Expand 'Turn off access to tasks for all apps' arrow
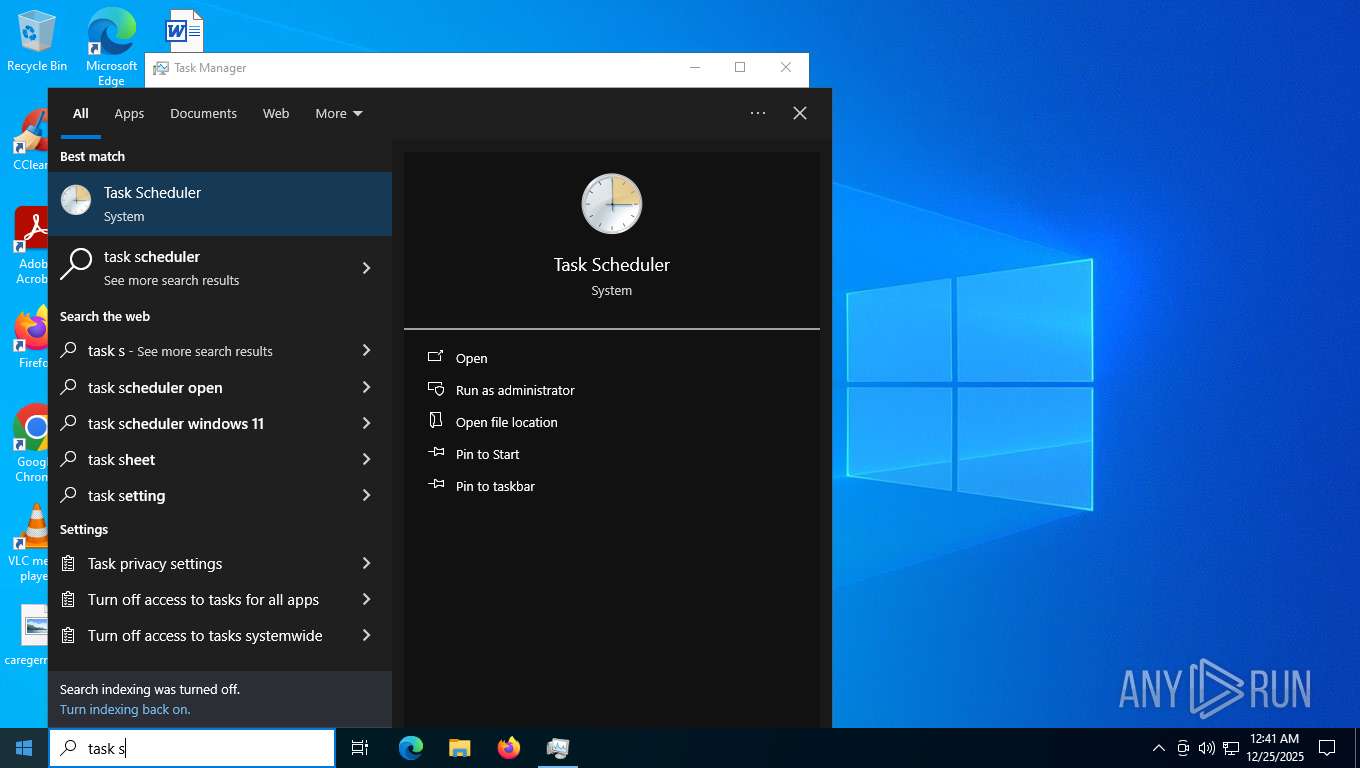 pyautogui.click(x=367, y=599)
